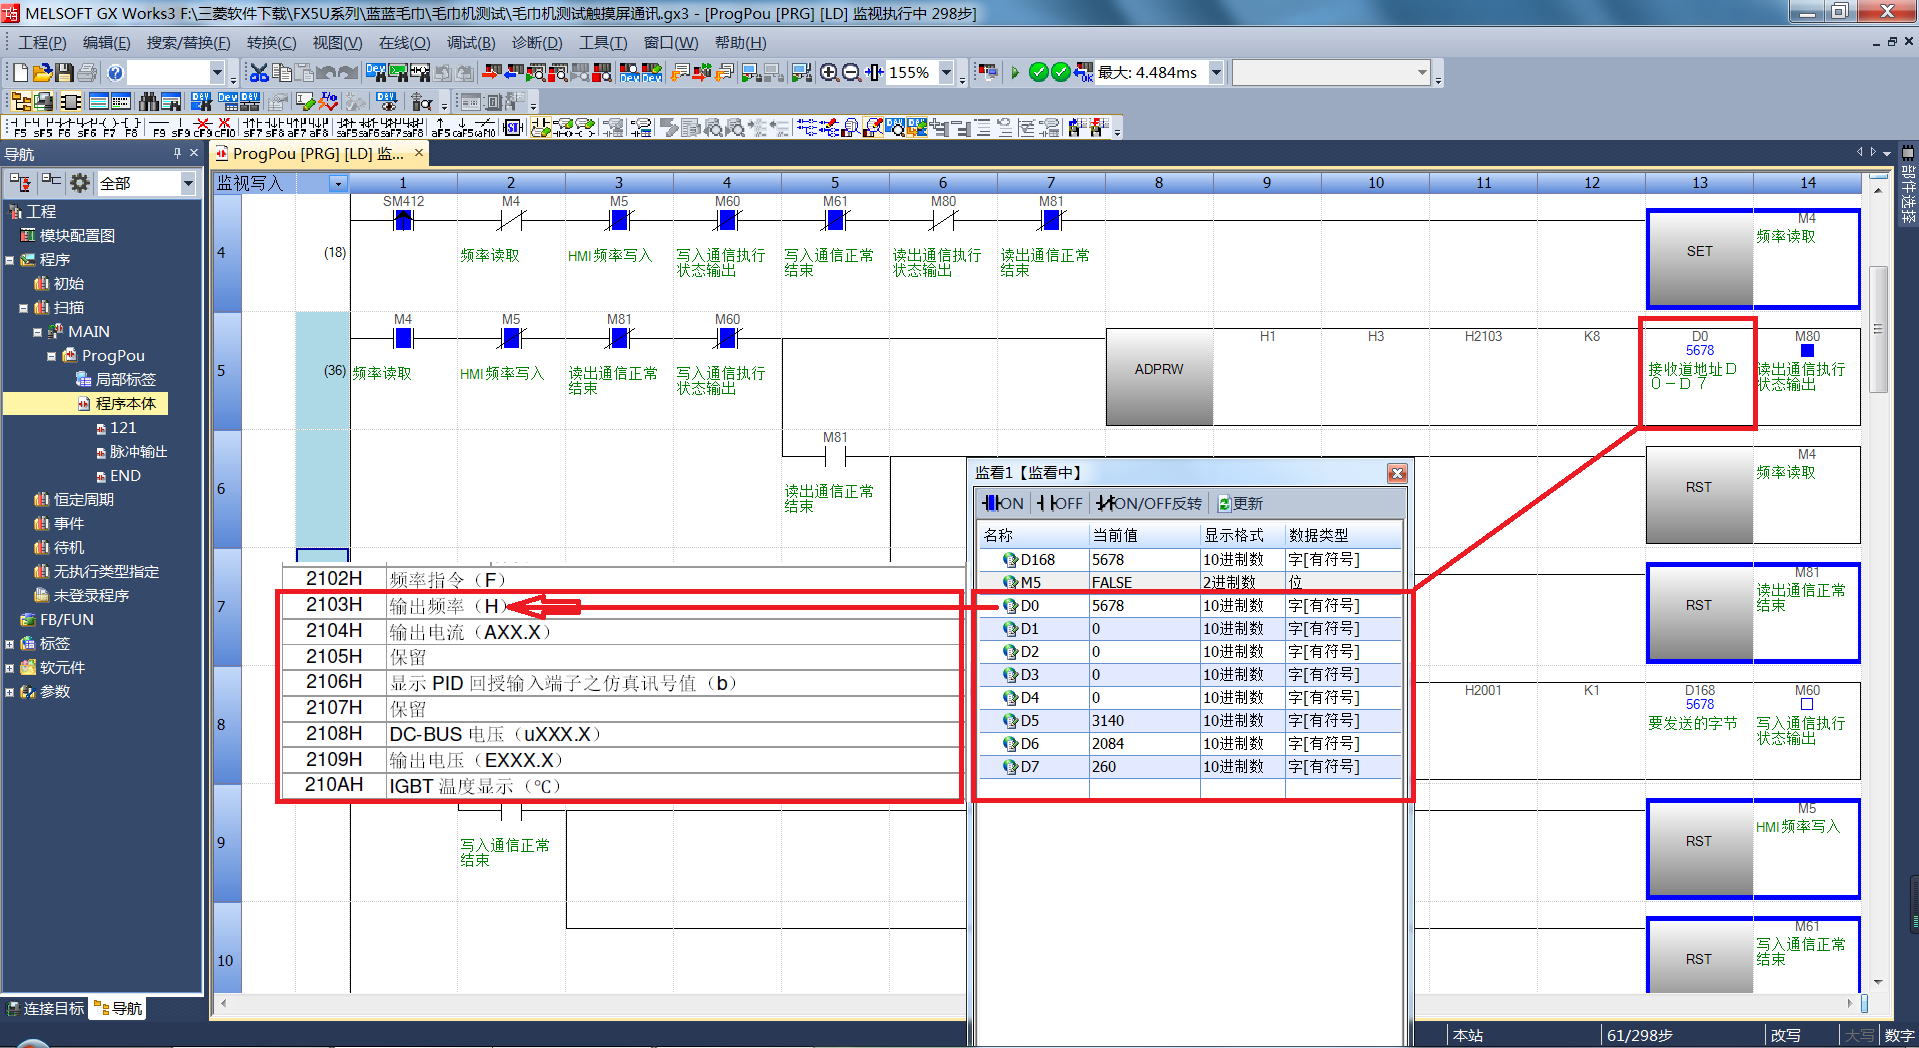Click 更新 button in watch window
The height and width of the screenshot is (1048, 1919).
[x=1239, y=503]
